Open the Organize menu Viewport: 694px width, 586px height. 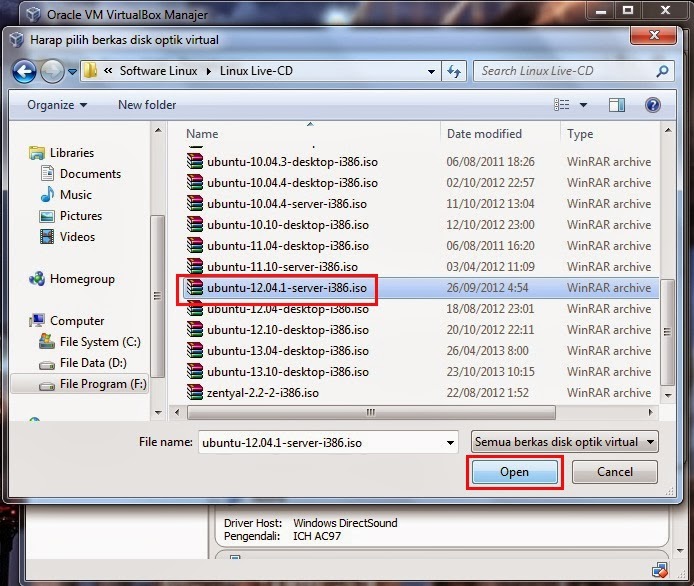57,105
